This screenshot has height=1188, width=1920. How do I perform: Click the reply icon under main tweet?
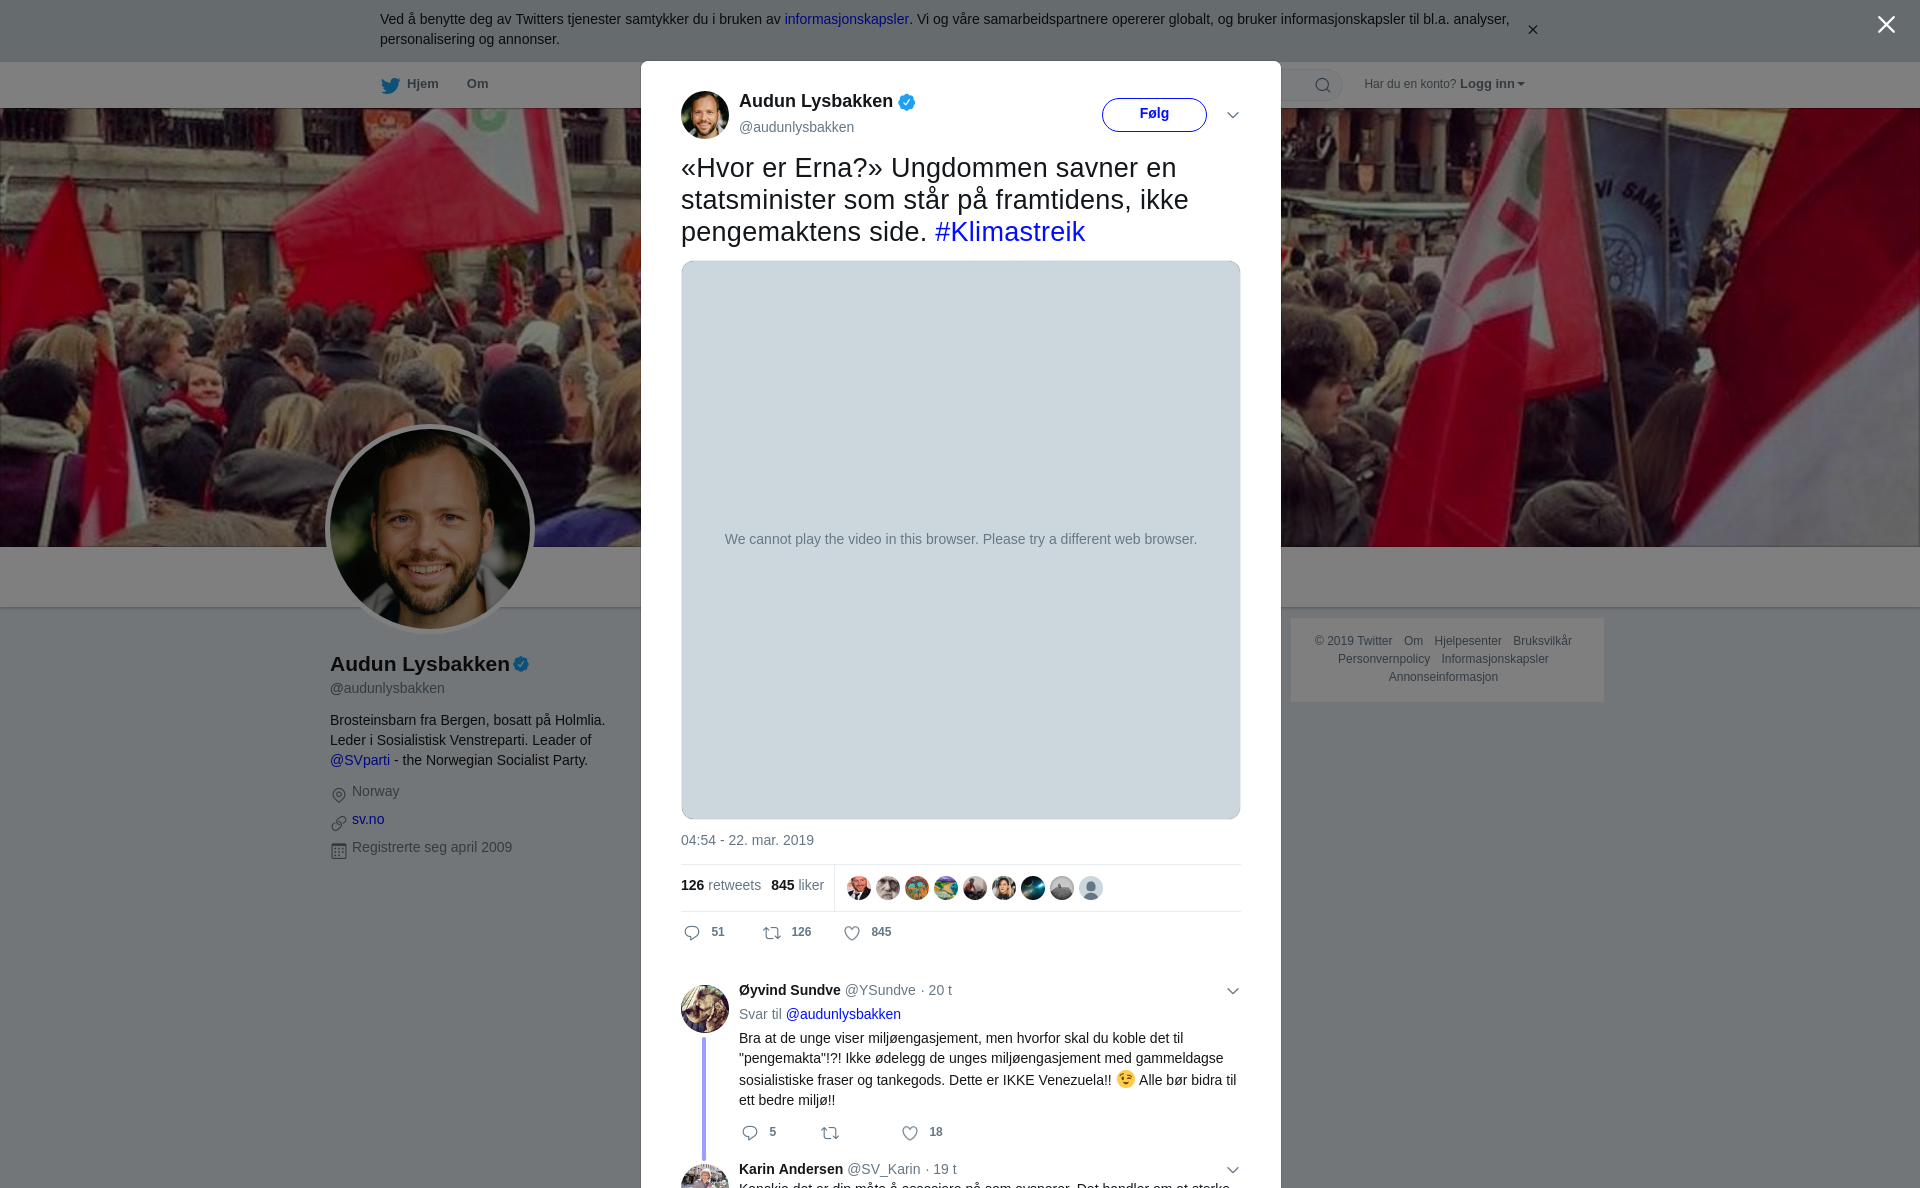point(692,933)
